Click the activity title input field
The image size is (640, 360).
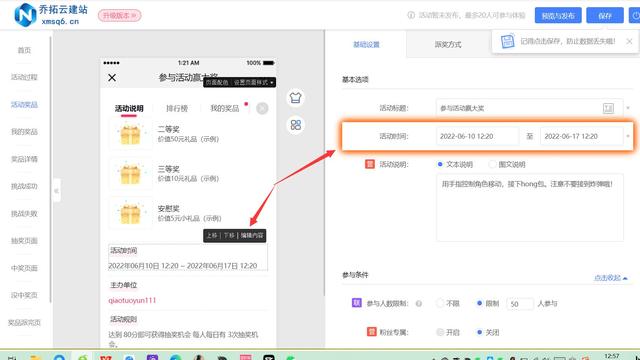(x=529, y=108)
